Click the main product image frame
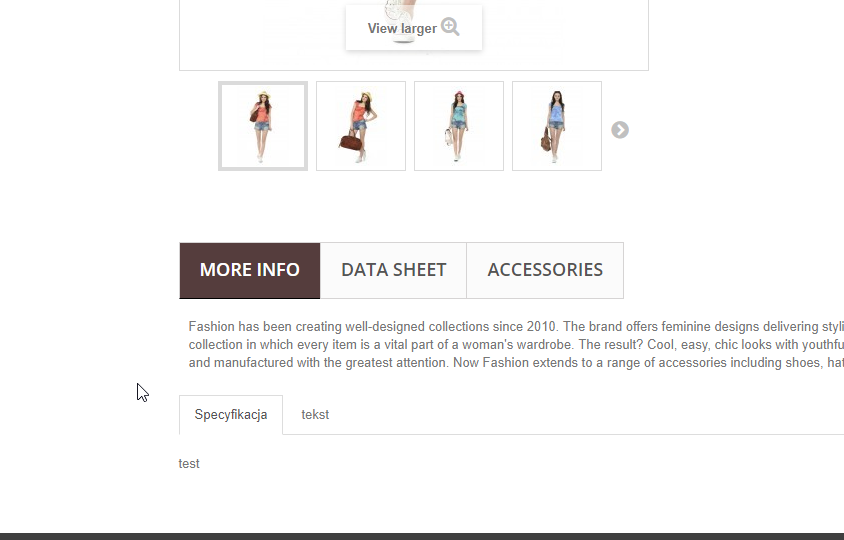The height and width of the screenshot is (540, 844). pos(414,35)
